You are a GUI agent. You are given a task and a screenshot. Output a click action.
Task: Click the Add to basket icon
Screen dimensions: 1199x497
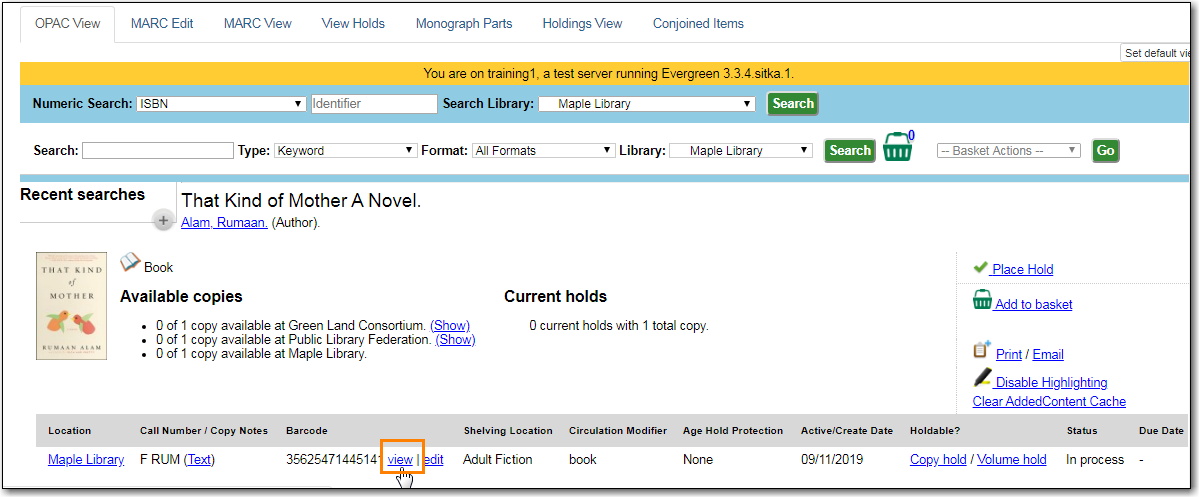[x=982, y=302]
